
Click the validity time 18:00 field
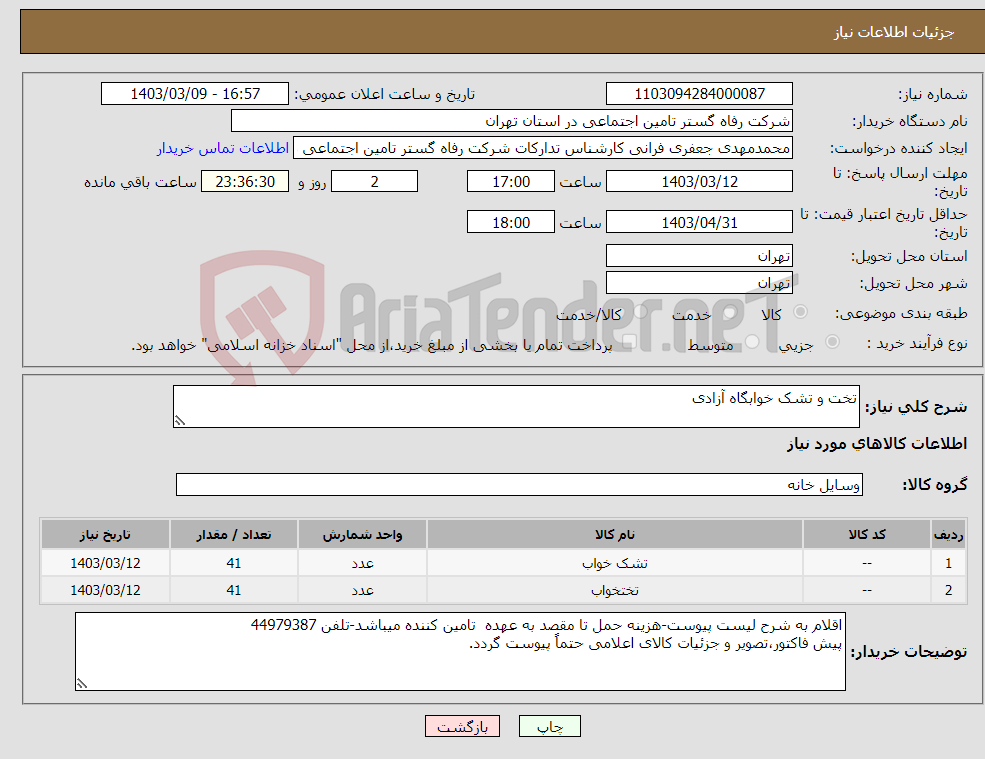(x=511, y=222)
